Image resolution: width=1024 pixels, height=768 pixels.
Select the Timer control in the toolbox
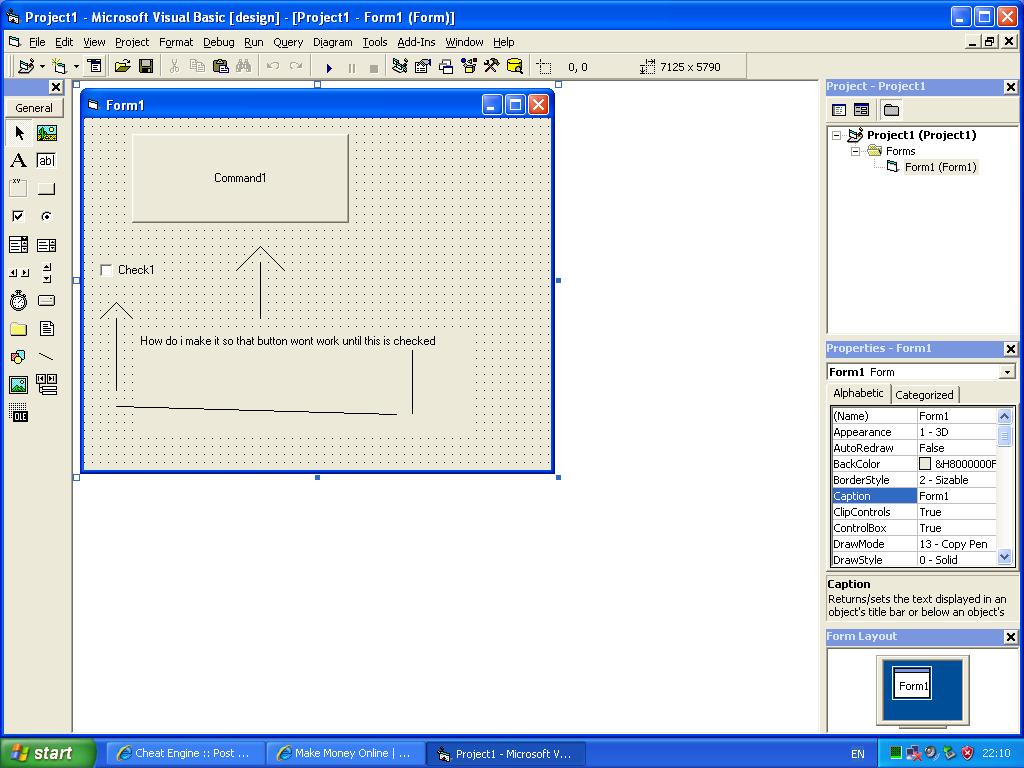[19, 301]
